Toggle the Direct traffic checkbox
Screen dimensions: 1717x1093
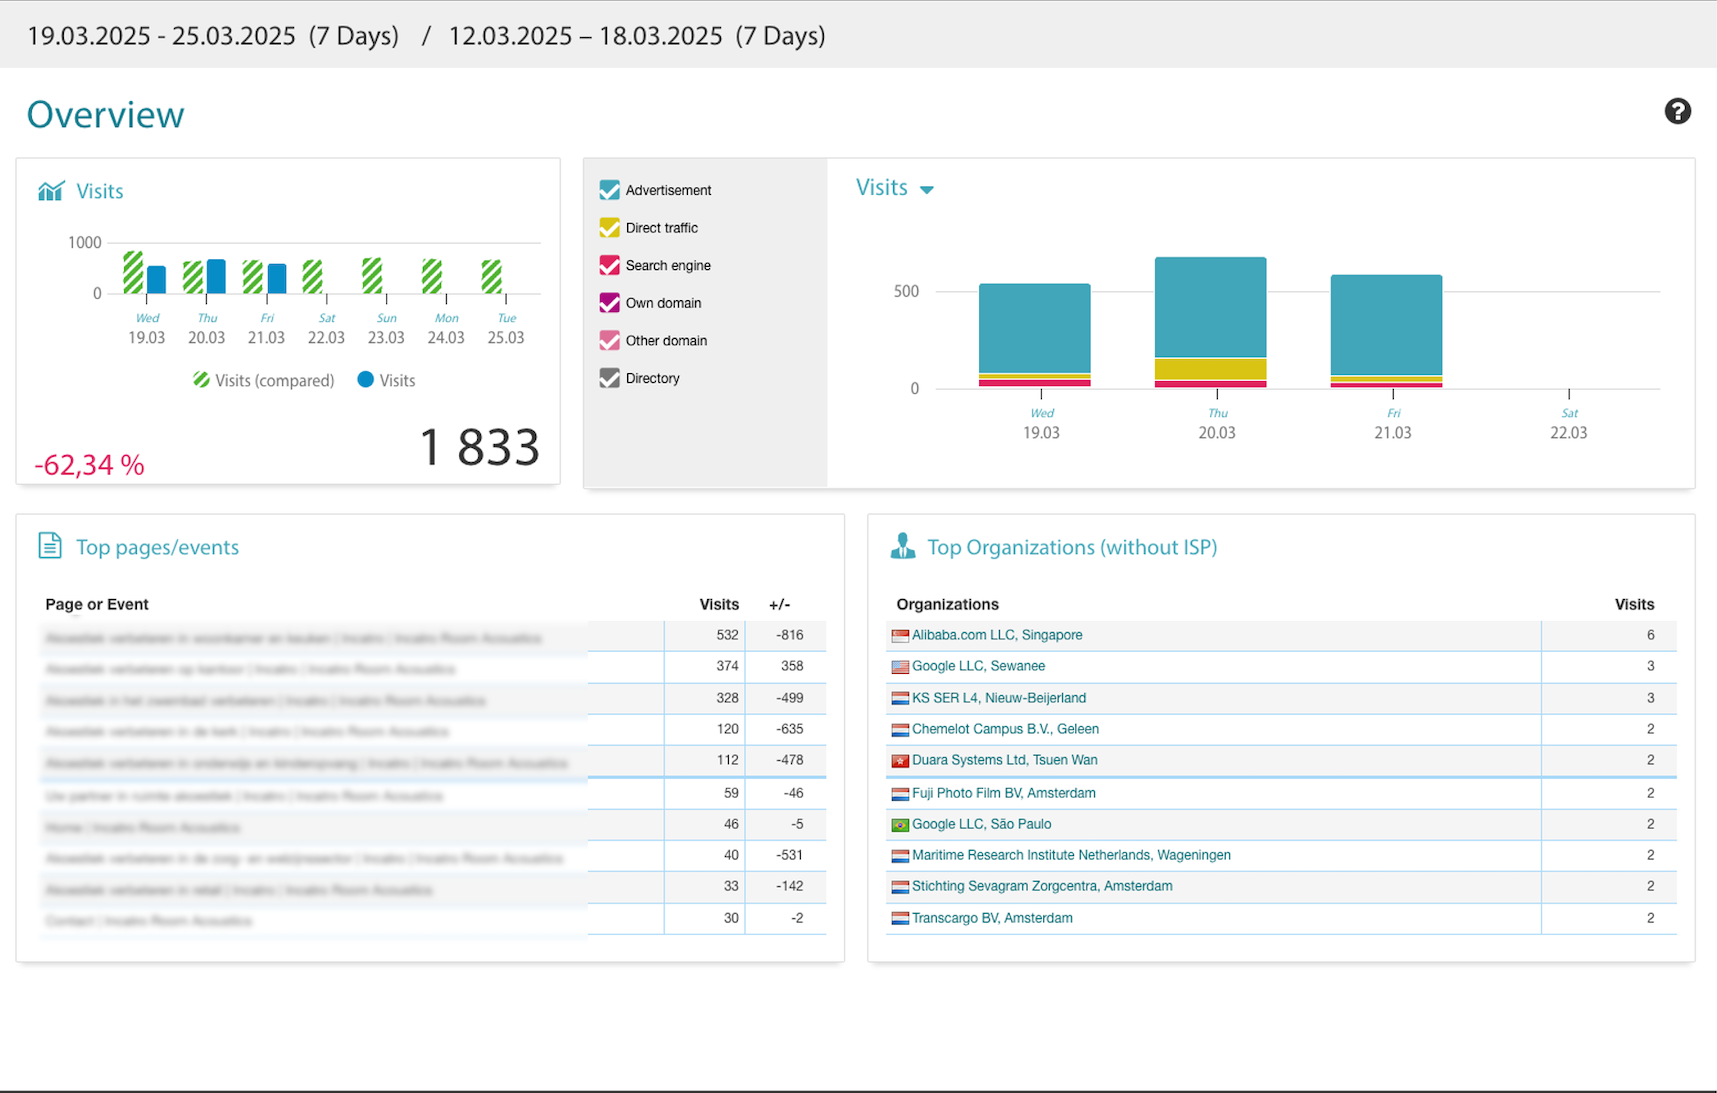pos(609,227)
